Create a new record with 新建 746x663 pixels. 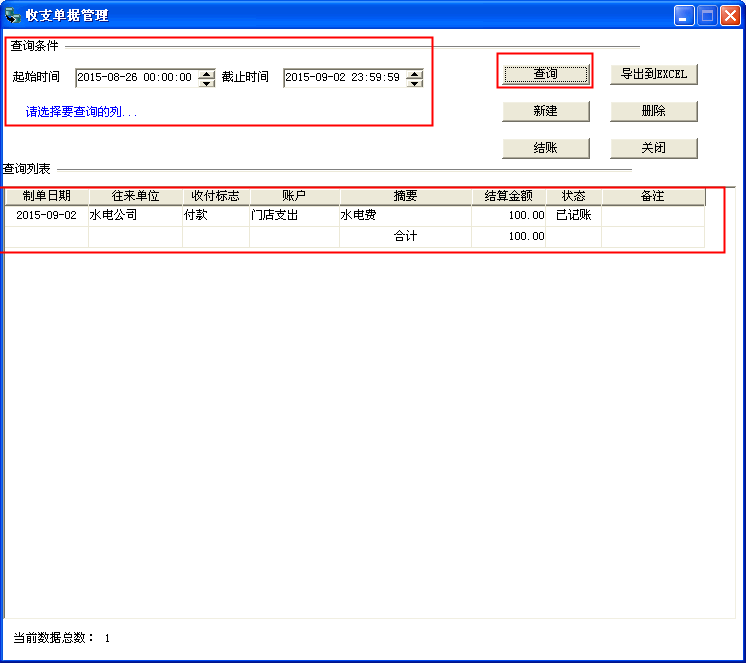click(x=545, y=111)
